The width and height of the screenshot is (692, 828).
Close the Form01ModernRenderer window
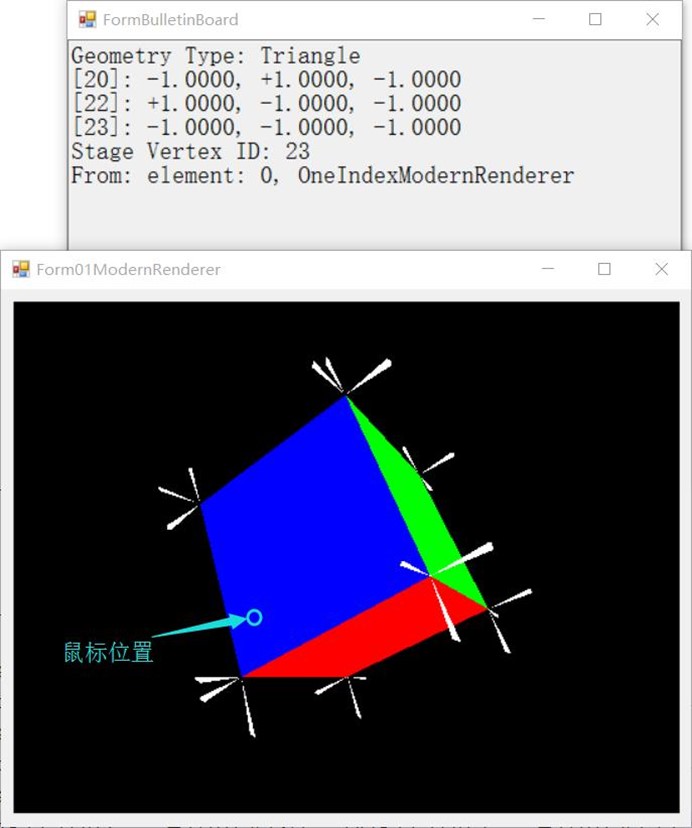(661, 269)
